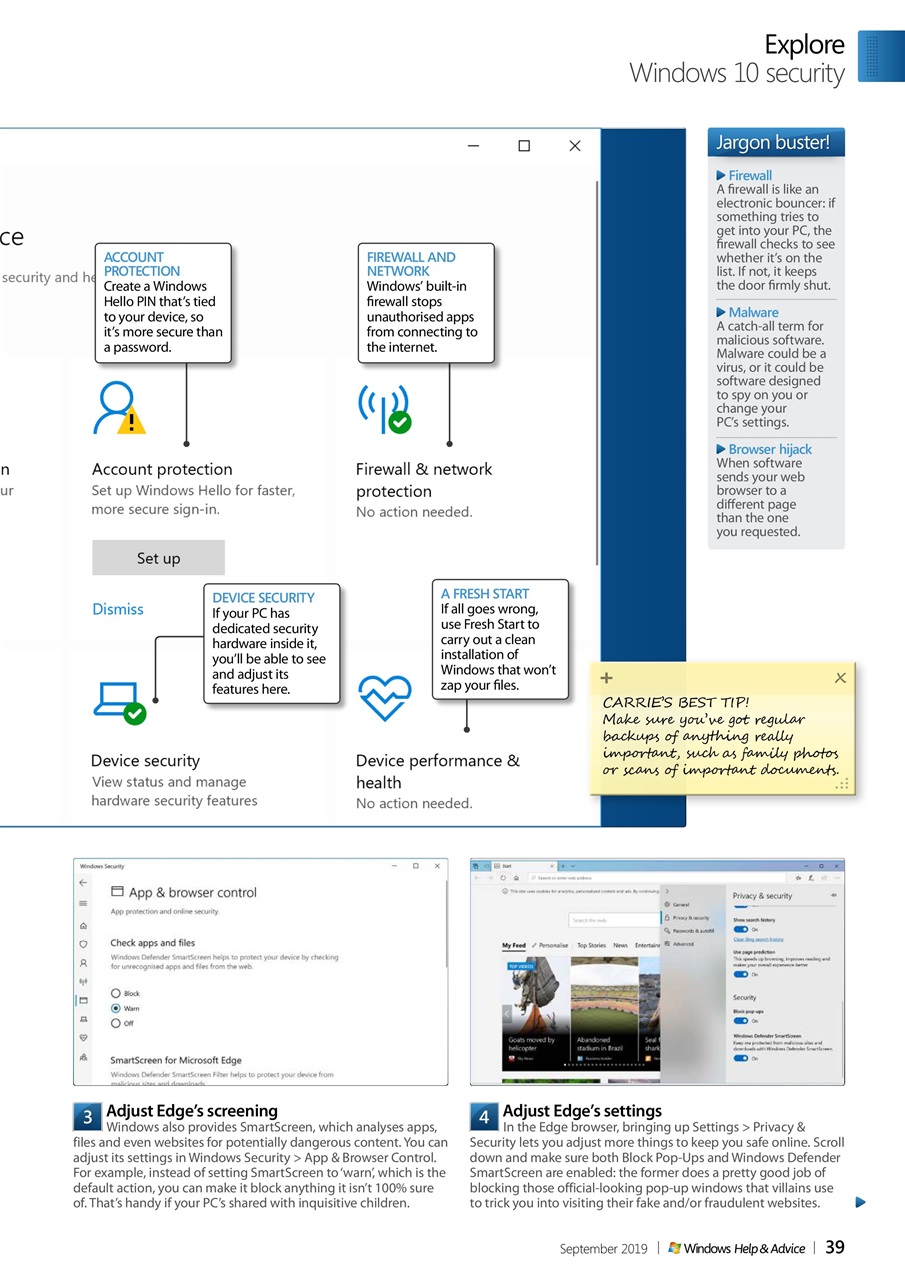Select the Virus & threat protection shield icon
This screenshot has height=1280, width=905.
coord(82,943)
